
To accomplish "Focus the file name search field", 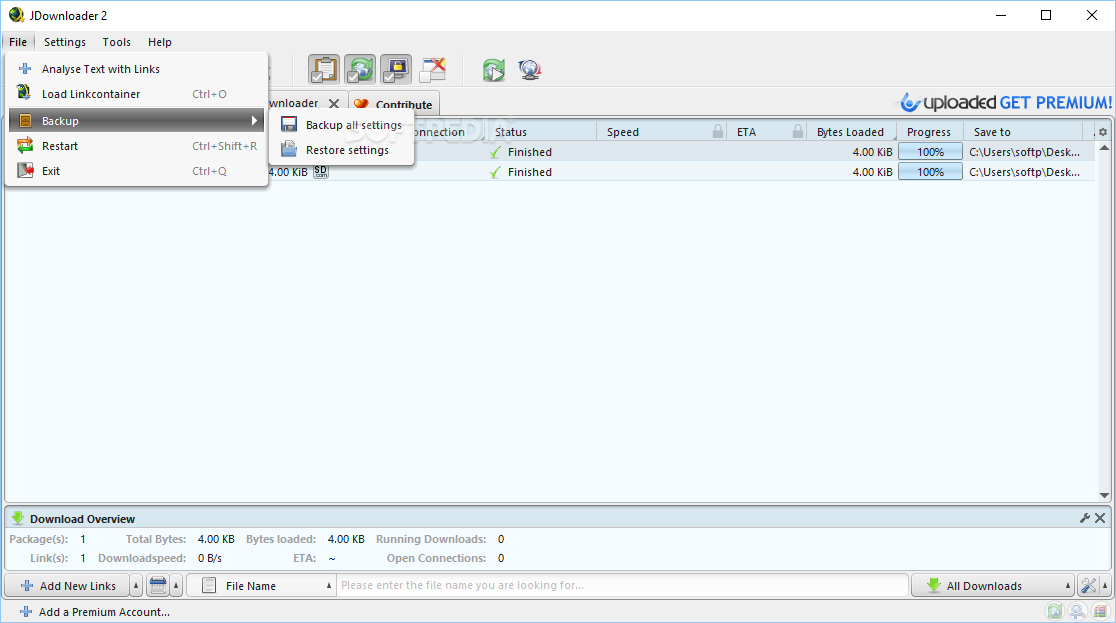I will click(x=623, y=585).
